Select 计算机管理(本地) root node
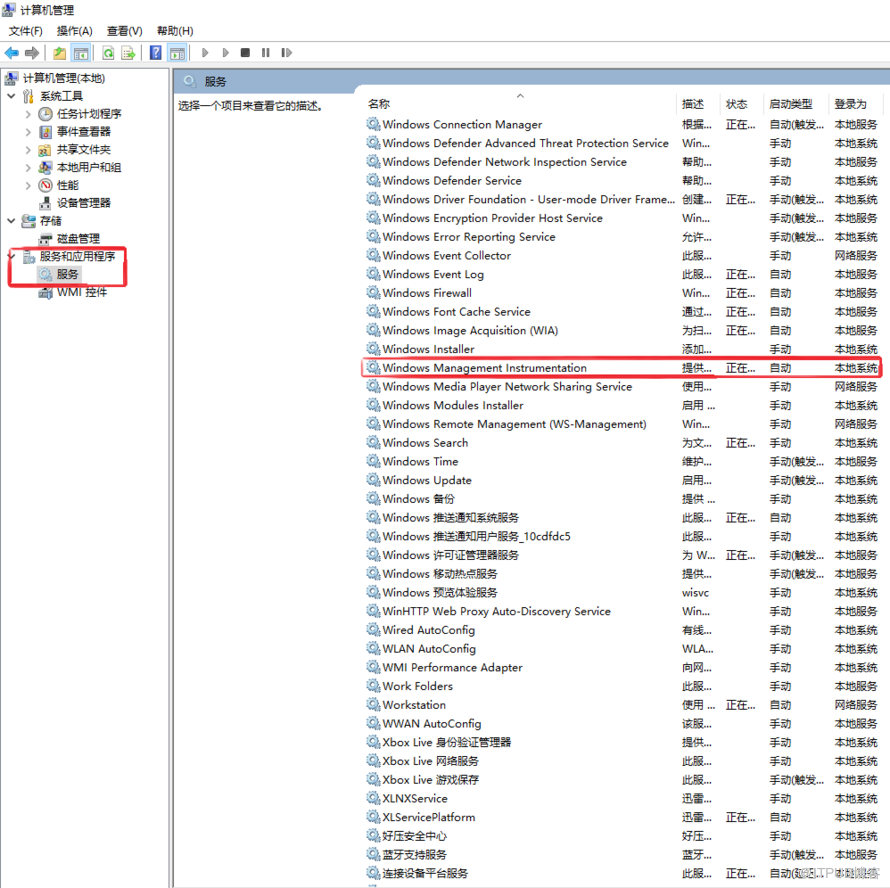The image size is (890, 888). pyautogui.click(x=55, y=78)
